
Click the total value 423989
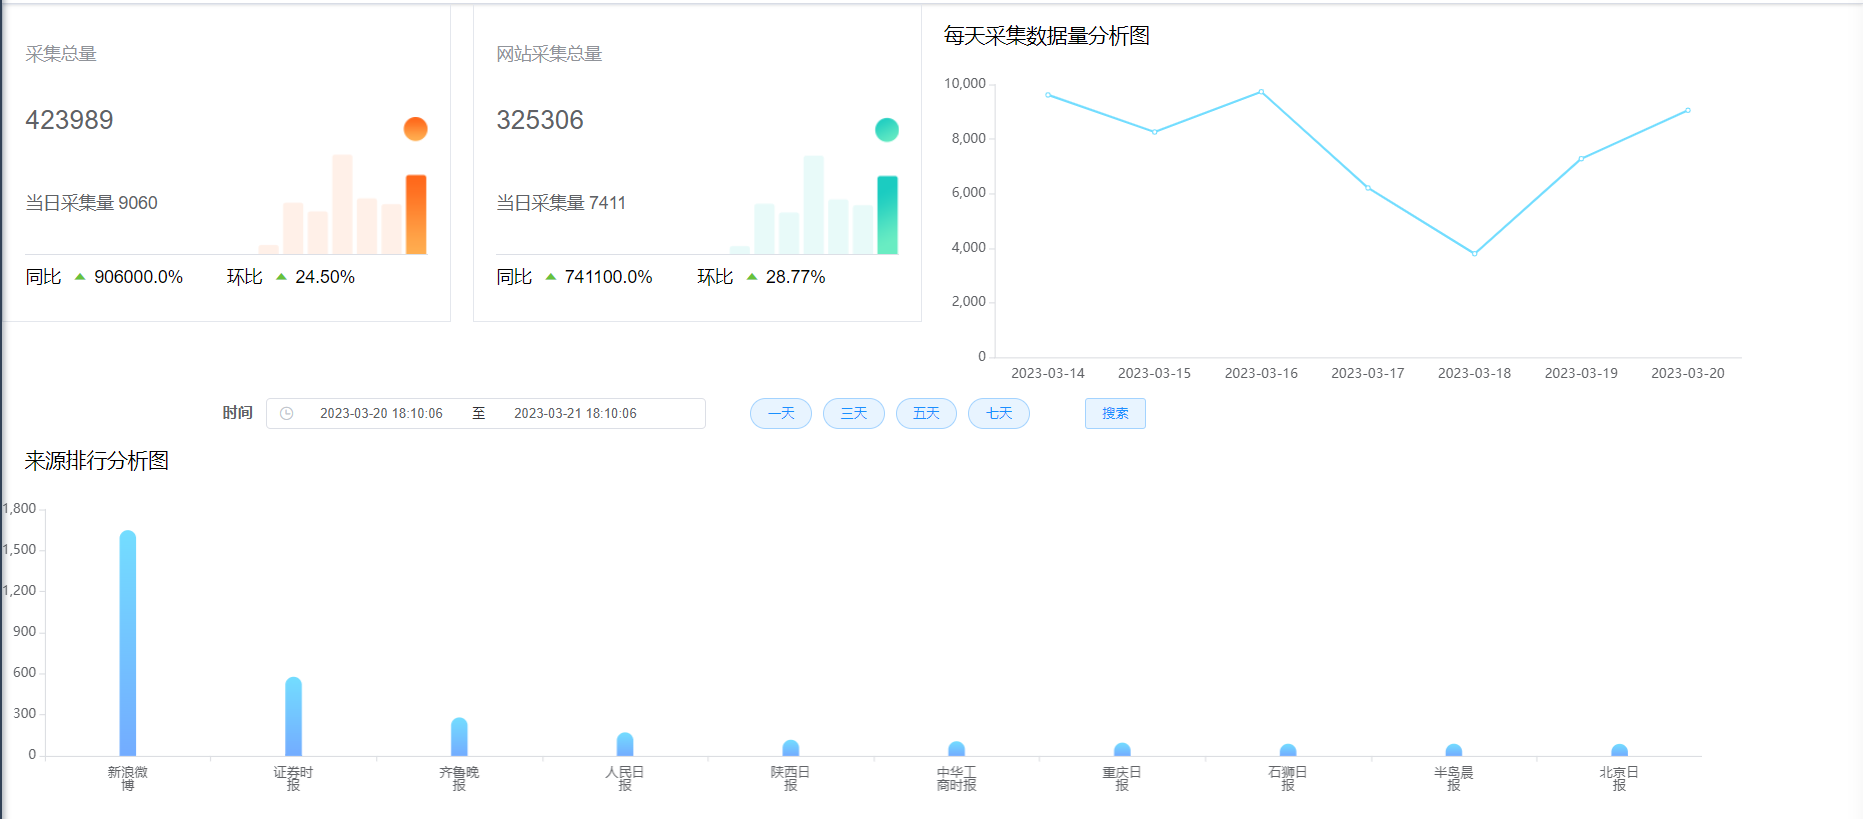tap(69, 120)
